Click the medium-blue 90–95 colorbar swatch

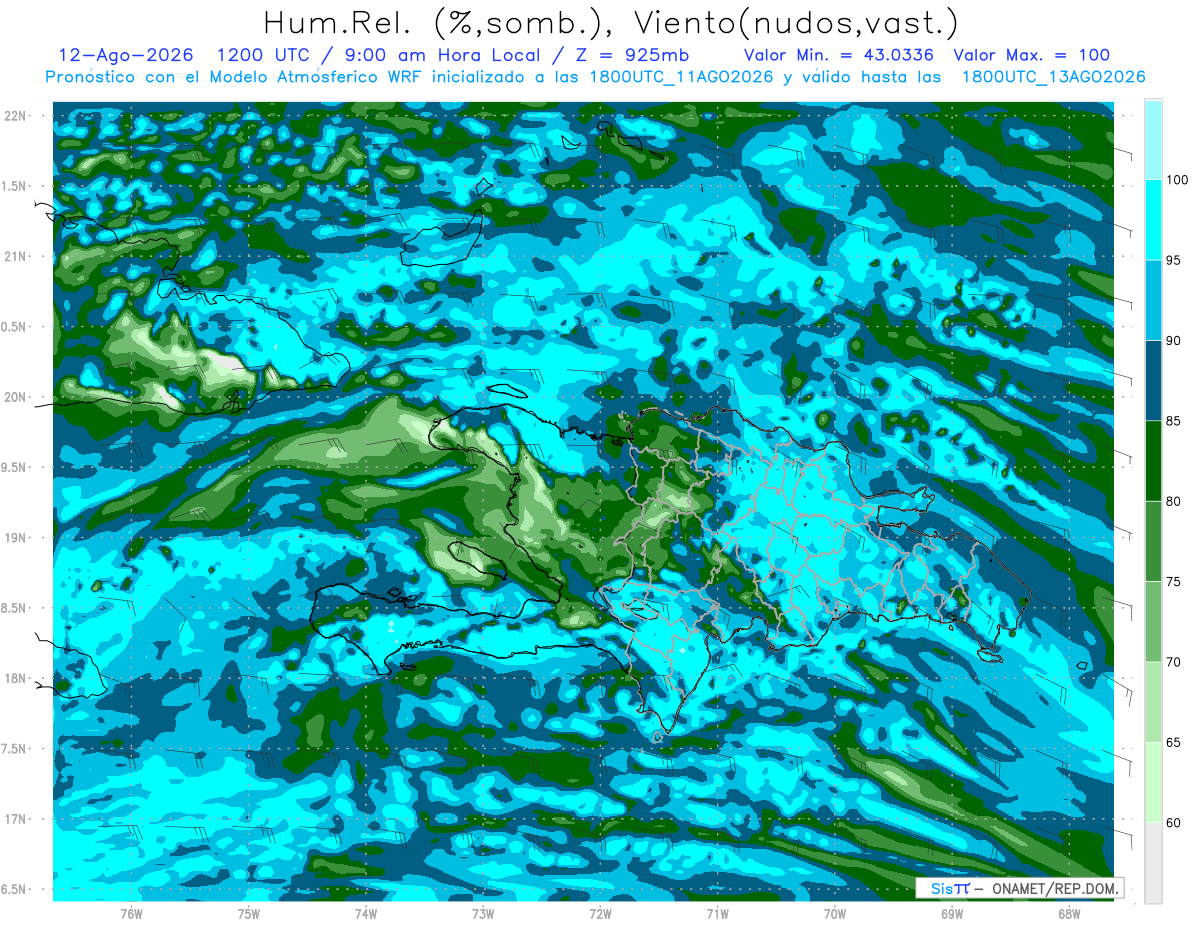[x=1153, y=300]
